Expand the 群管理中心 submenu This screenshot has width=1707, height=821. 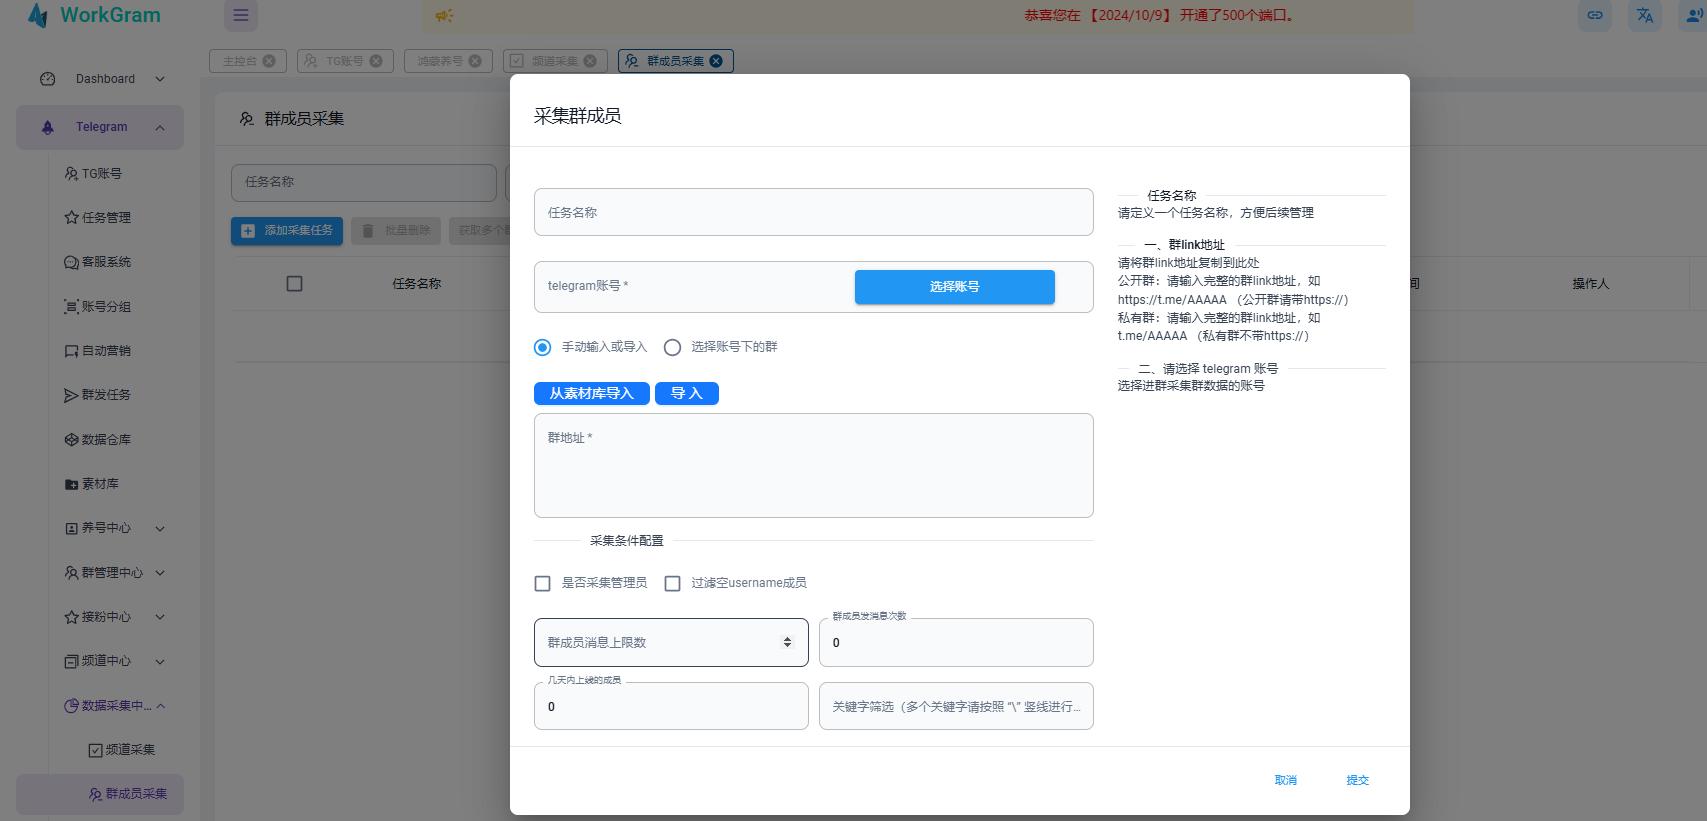click(160, 573)
